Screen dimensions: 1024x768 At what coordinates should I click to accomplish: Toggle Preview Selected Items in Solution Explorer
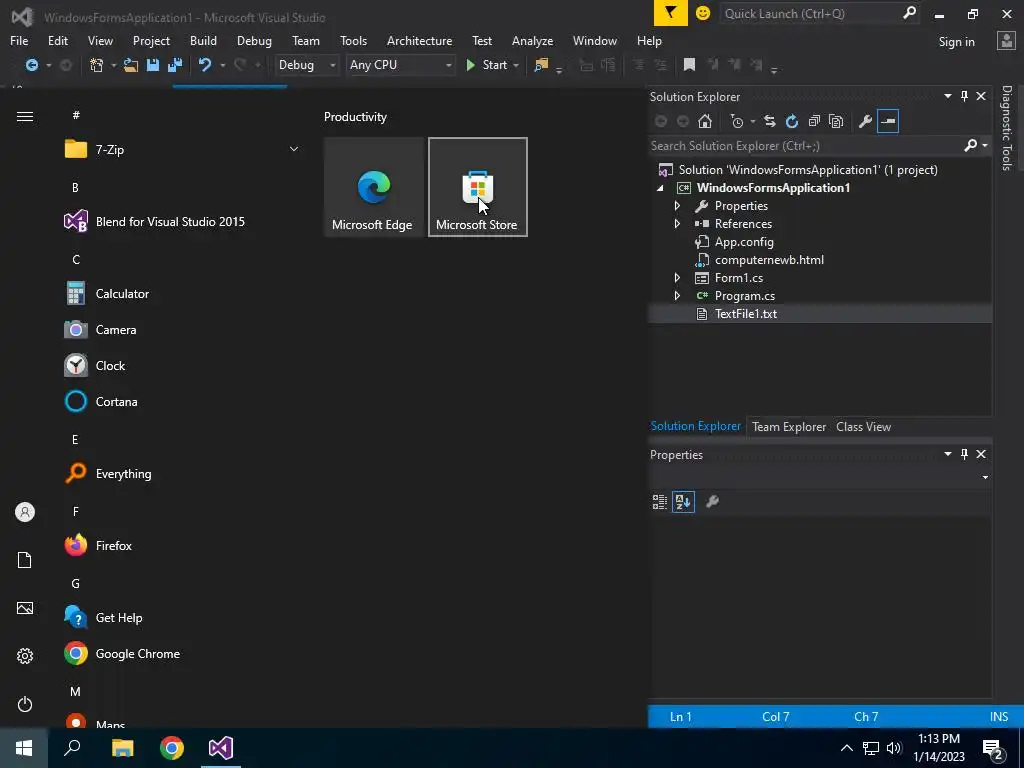pyautogui.click(x=888, y=121)
